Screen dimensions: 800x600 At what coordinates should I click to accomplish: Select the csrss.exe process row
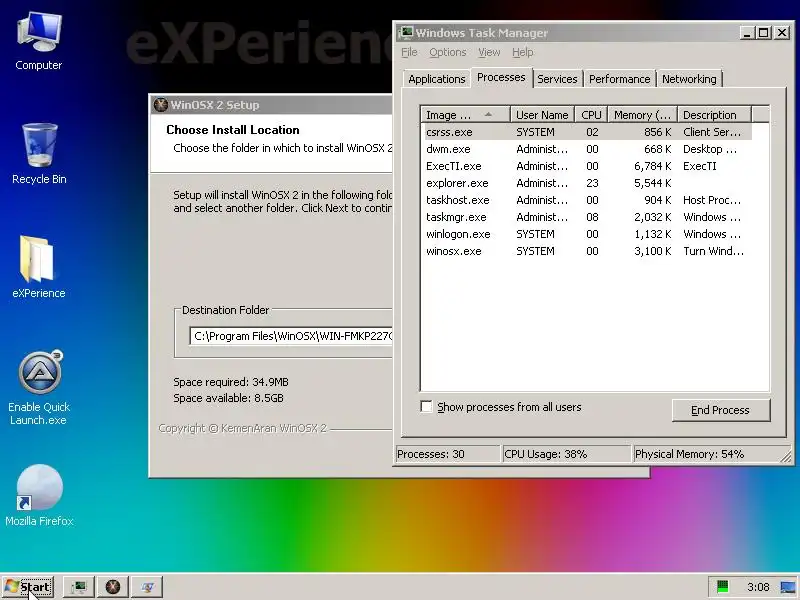tap(587, 132)
